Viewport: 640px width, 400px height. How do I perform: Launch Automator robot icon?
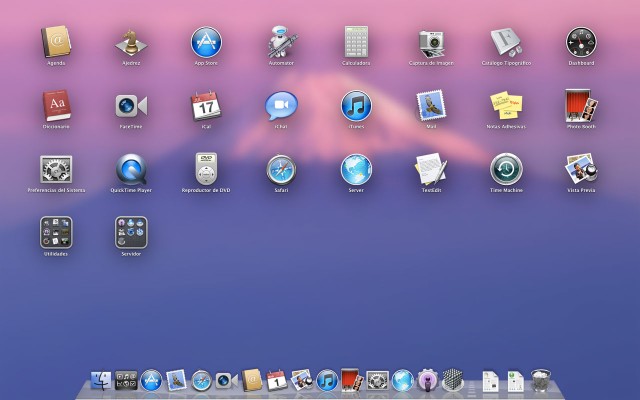(x=281, y=42)
